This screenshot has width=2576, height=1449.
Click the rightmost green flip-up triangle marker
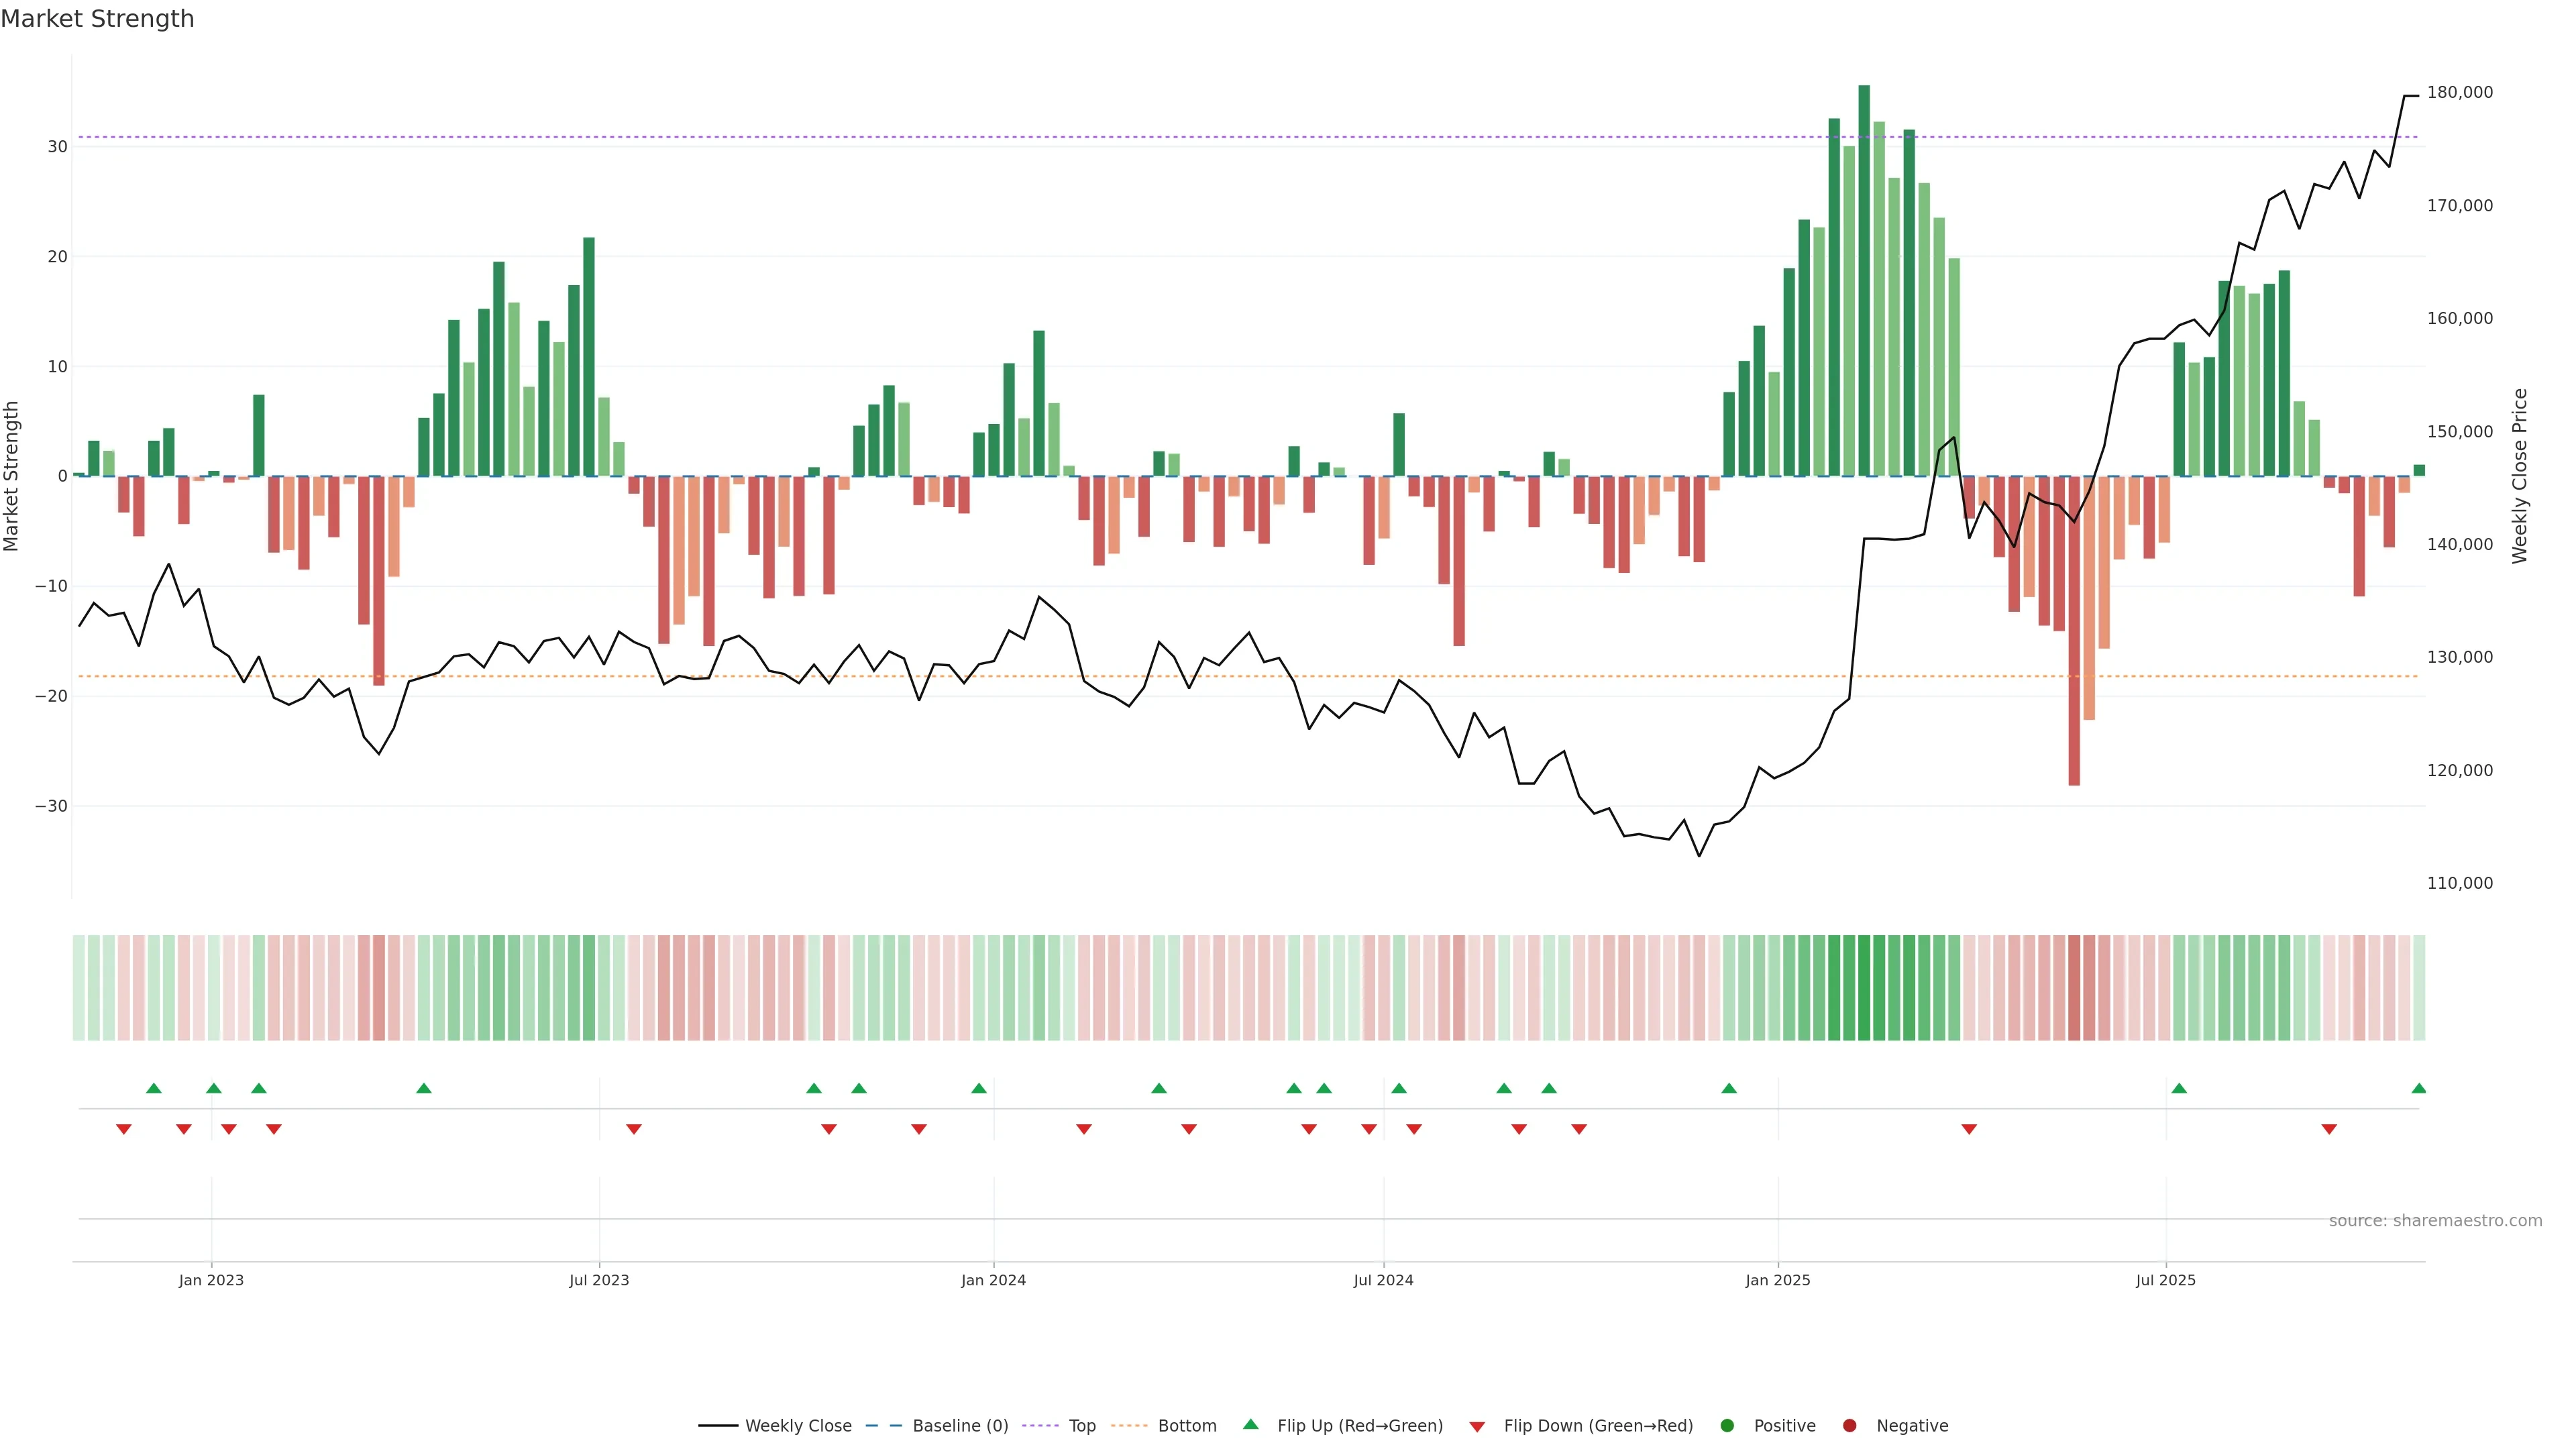click(2418, 1088)
